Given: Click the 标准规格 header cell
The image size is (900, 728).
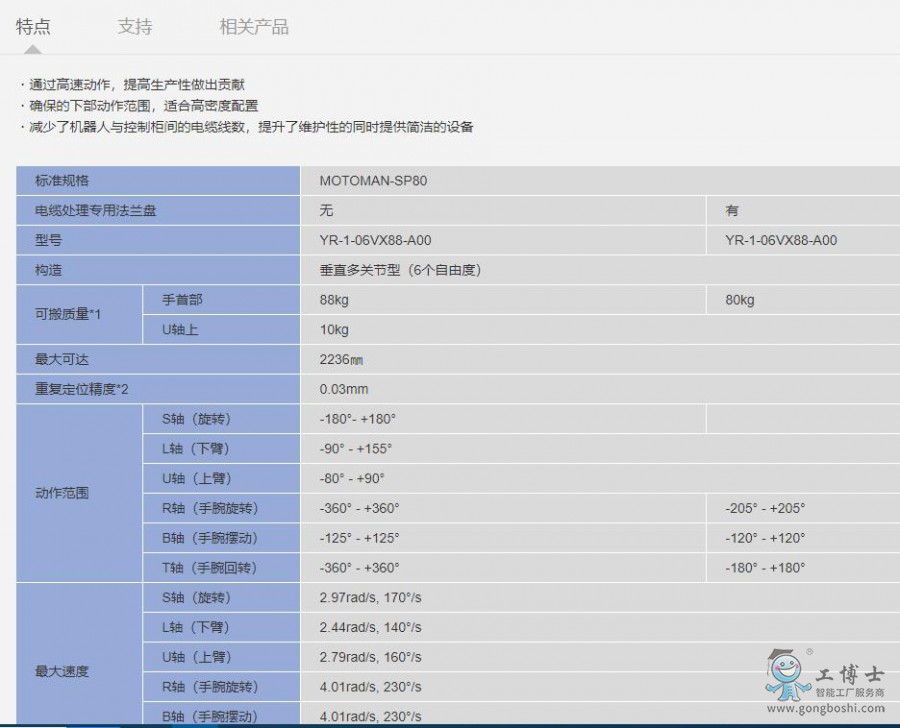Looking at the screenshot, I should click(x=158, y=181).
